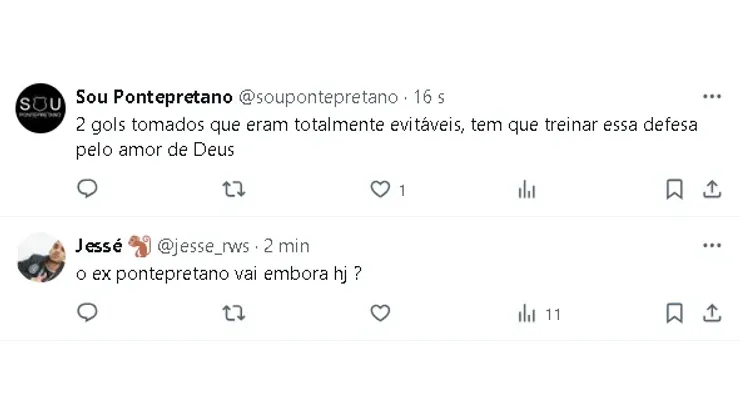This screenshot has height=416, width=740.
Task: Like the tweet about 2 gols tomados
Action: [x=380, y=189]
